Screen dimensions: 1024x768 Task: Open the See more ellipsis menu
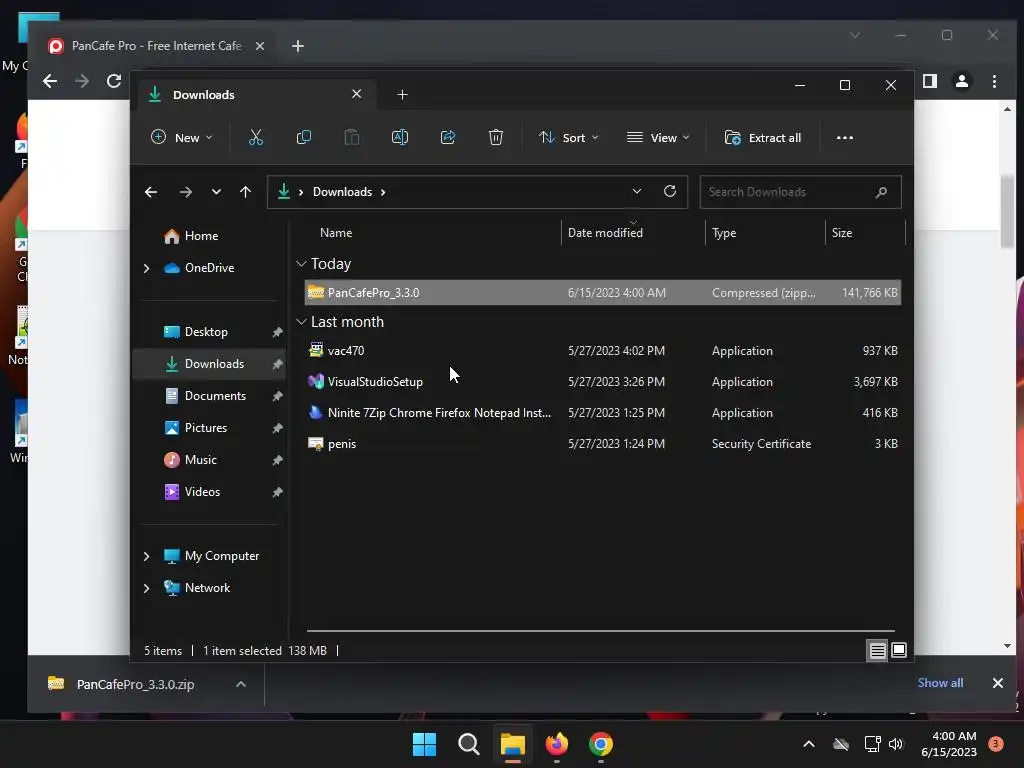point(844,138)
